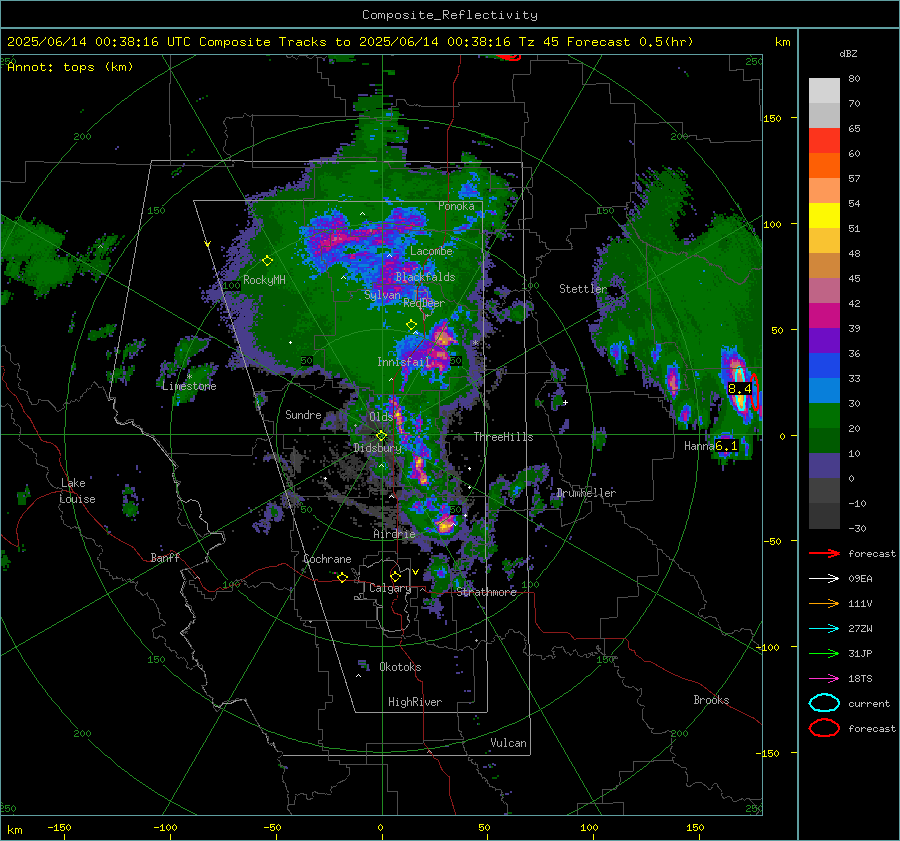The height and width of the screenshot is (841, 900).
Task: Click the ThreeHills label
Action: coord(503,437)
